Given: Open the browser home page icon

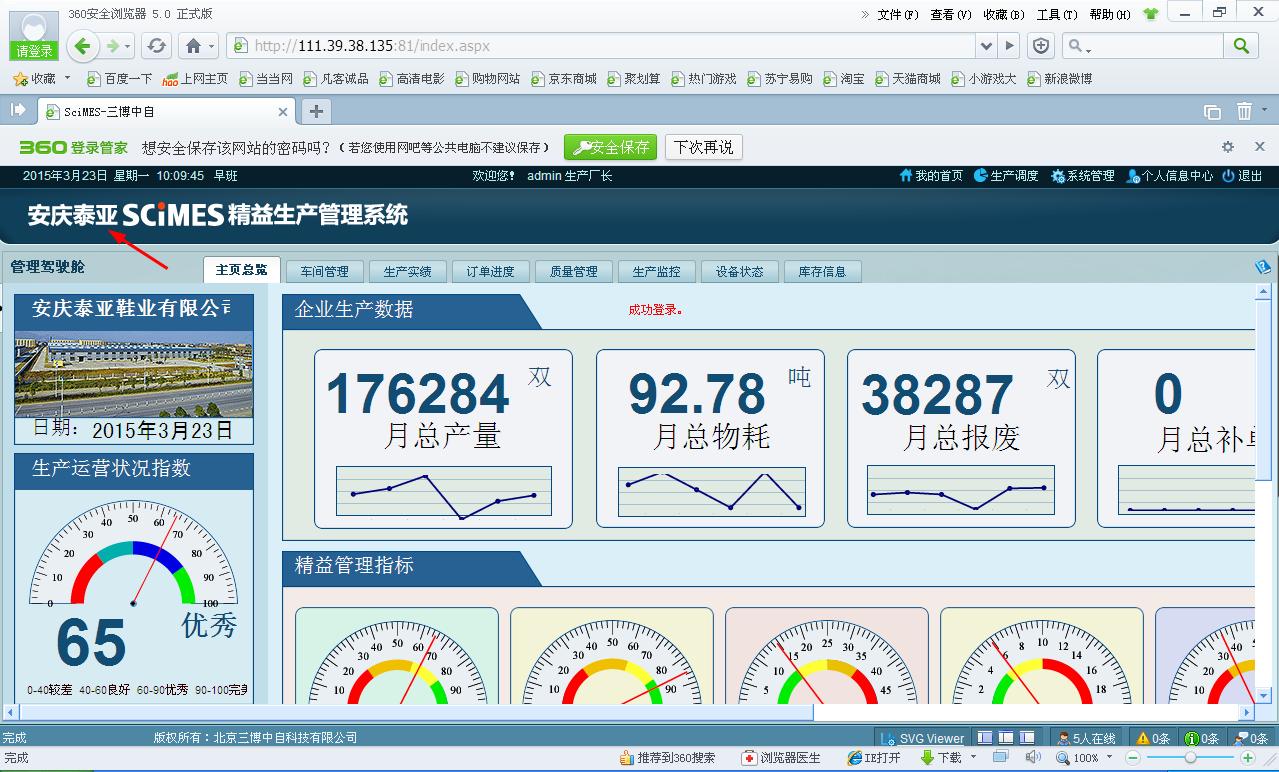Looking at the screenshot, I should (x=194, y=45).
